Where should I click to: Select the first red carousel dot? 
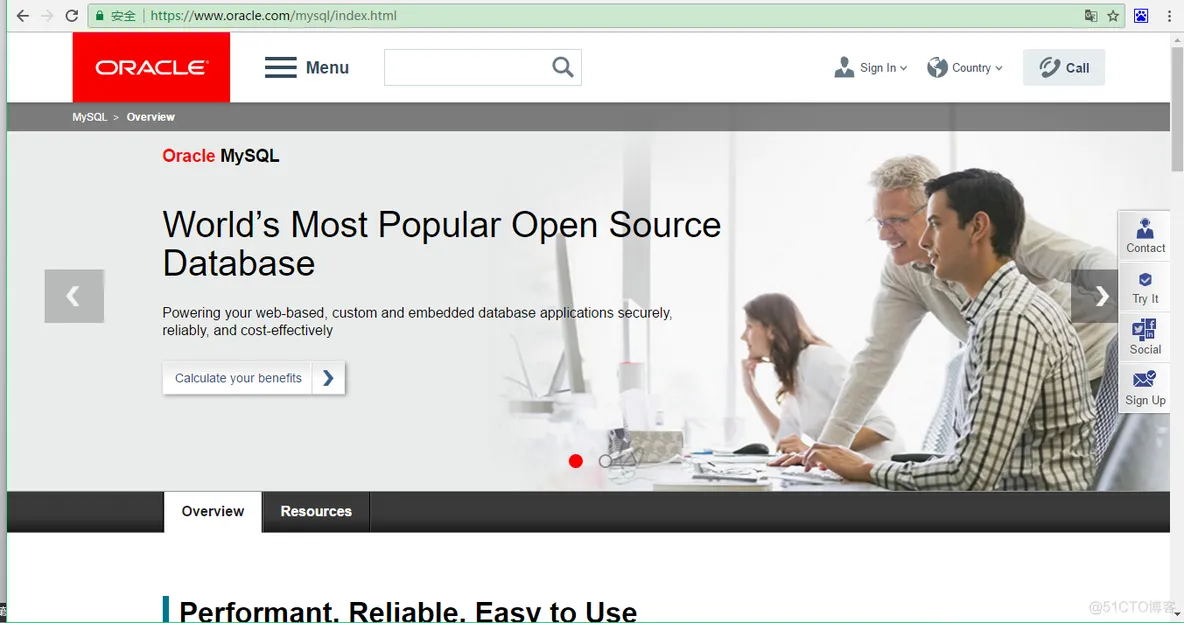[575, 461]
